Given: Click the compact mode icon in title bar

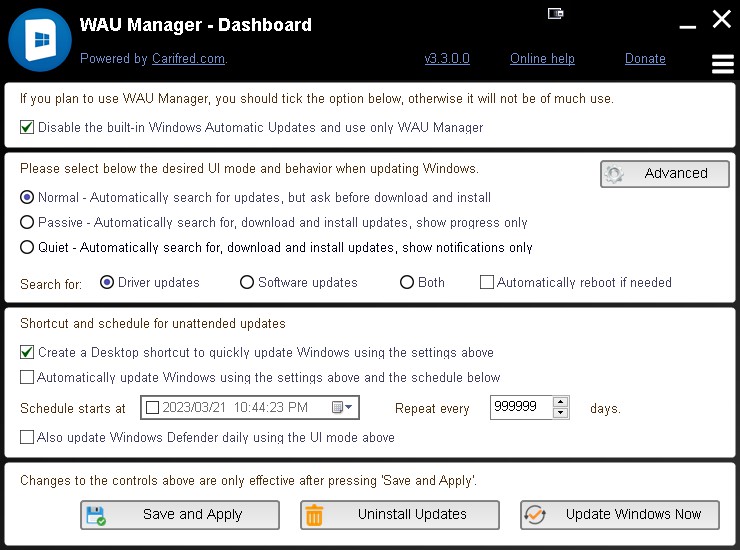Looking at the screenshot, I should coord(555,14).
